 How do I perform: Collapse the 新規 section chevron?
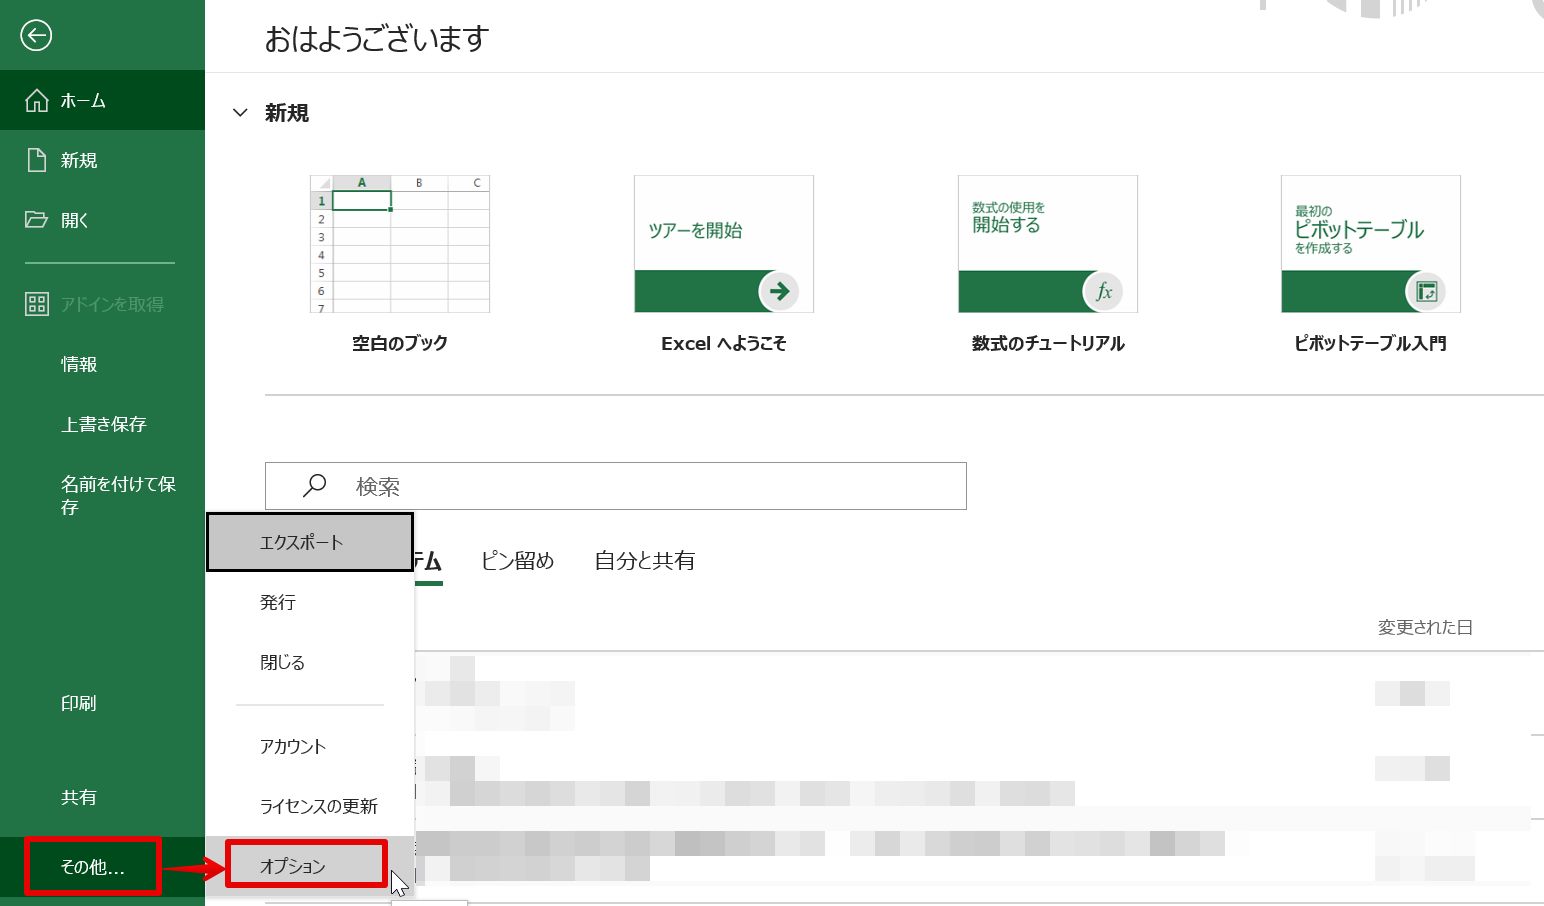coord(240,113)
